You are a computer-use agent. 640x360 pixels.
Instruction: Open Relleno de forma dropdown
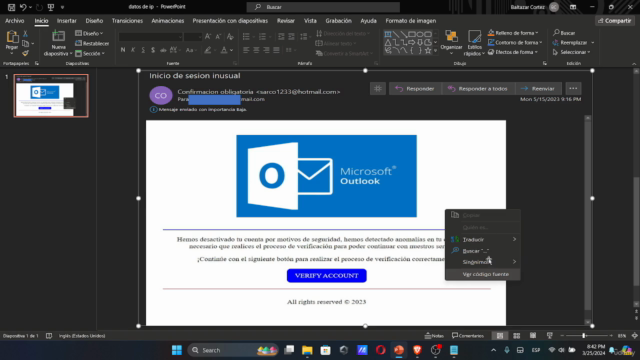pyautogui.click(x=513, y=33)
